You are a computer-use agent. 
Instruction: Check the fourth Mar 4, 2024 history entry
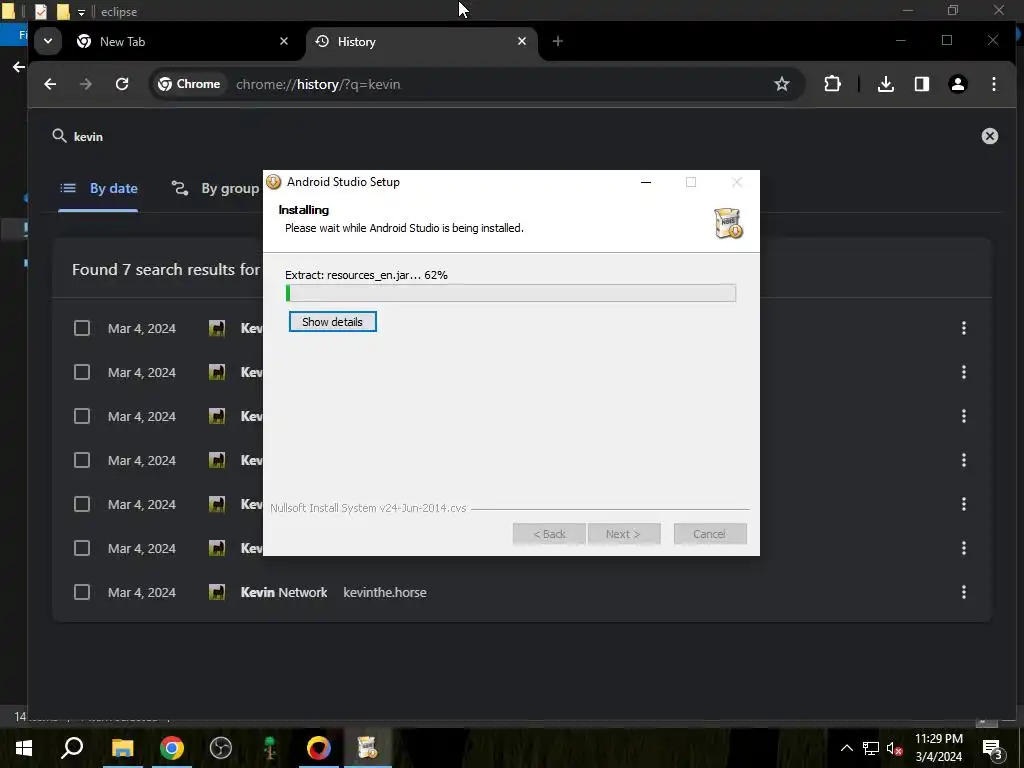point(82,460)
